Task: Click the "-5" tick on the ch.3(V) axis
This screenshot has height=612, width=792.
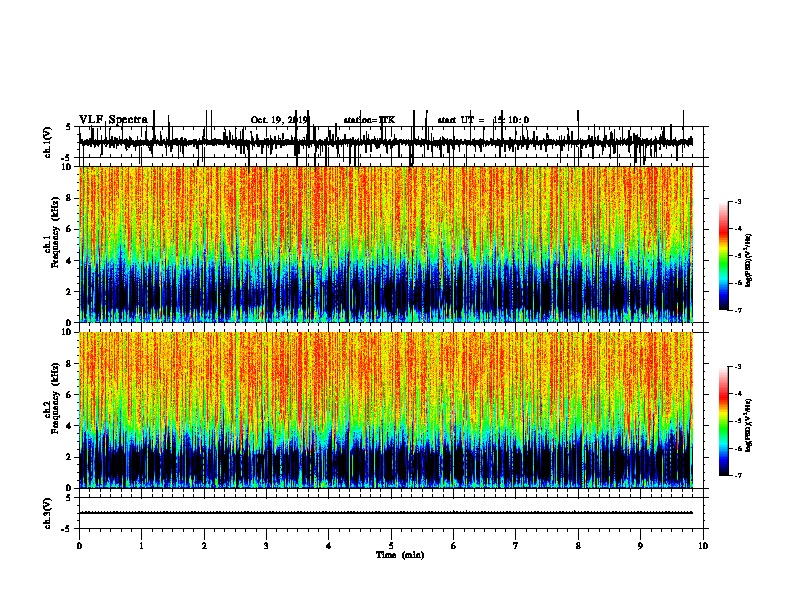Action: click(x=68, y=529)
